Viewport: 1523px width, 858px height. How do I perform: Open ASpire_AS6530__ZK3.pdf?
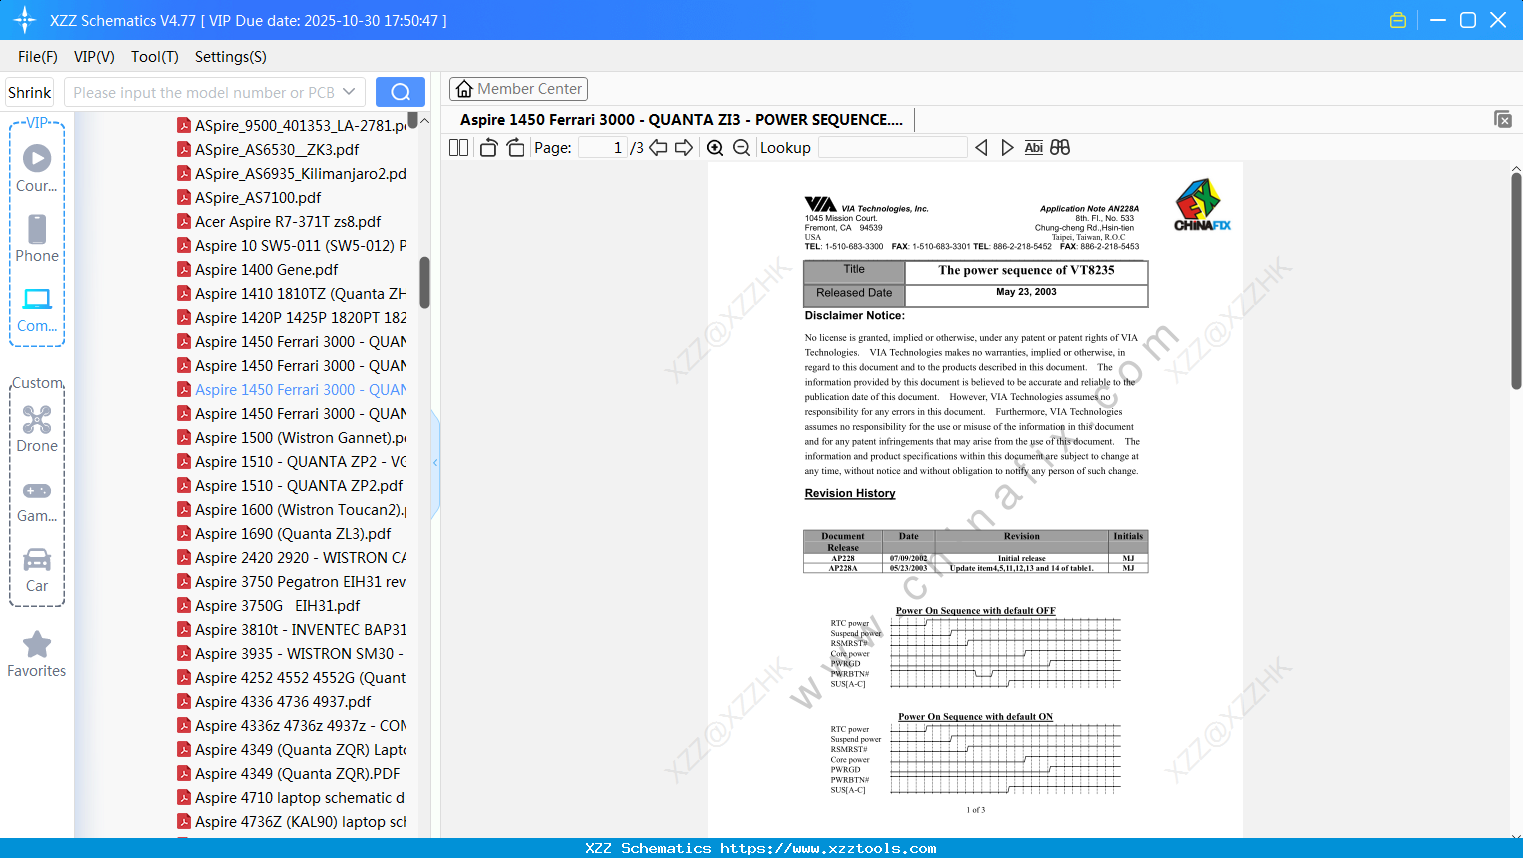click(x=277, y=149)
